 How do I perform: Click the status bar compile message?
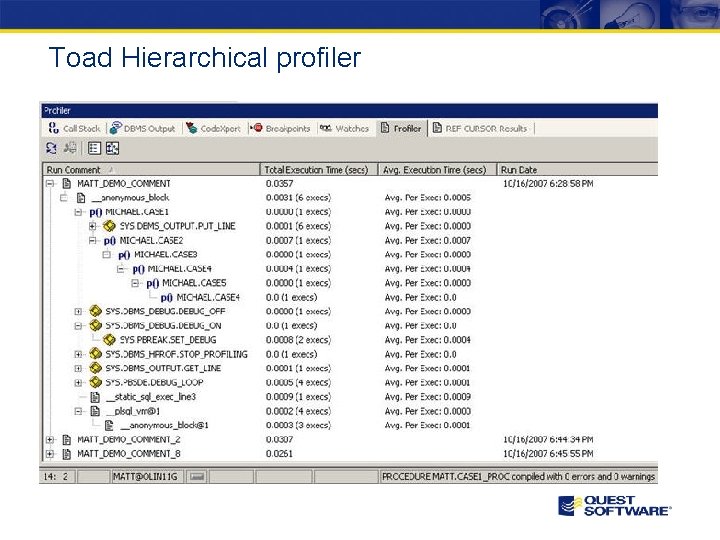pyautogui.click(x=518, y=477)
